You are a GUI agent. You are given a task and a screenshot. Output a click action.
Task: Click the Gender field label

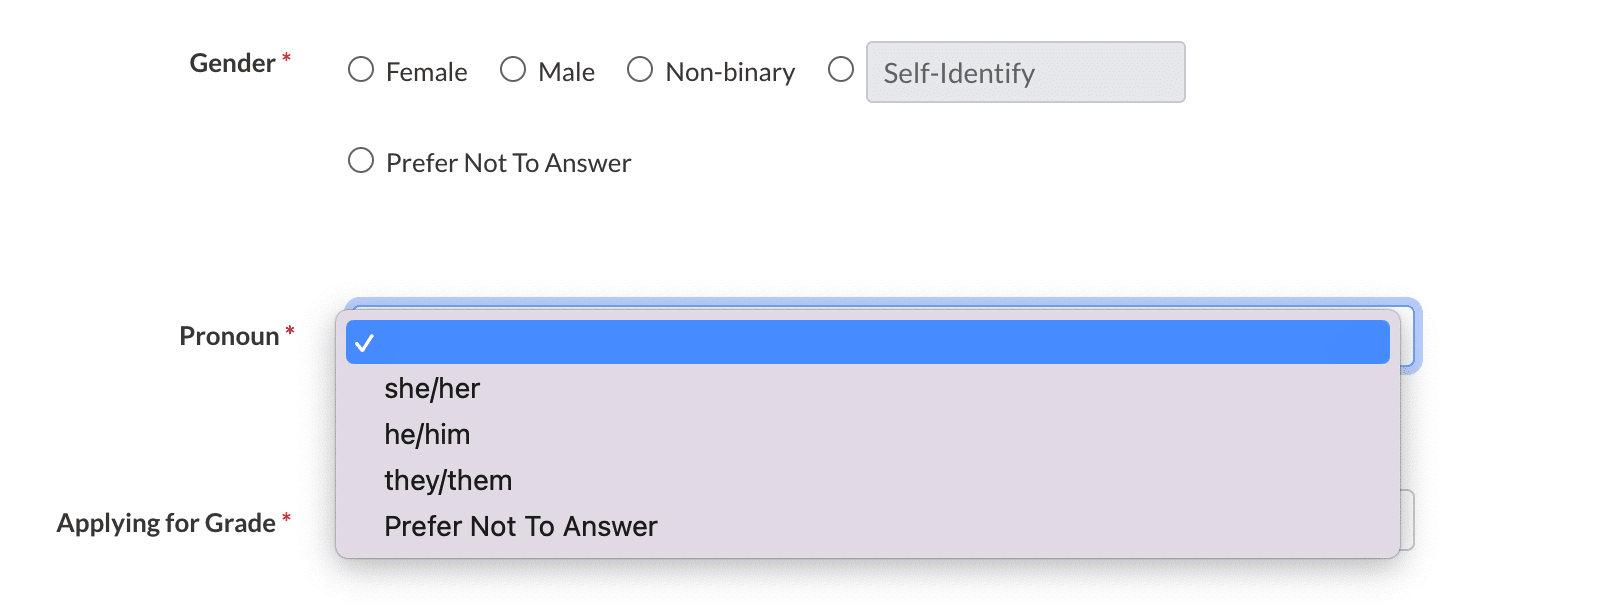[232, 64]
